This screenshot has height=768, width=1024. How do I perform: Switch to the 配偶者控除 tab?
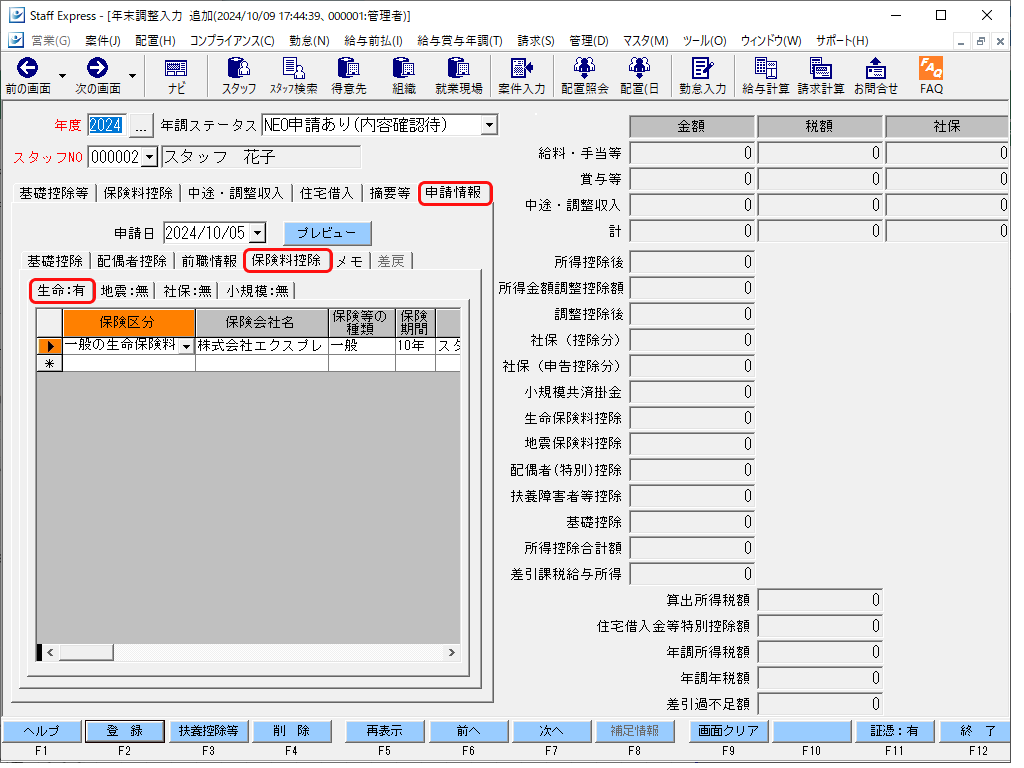tap(132, 261)
